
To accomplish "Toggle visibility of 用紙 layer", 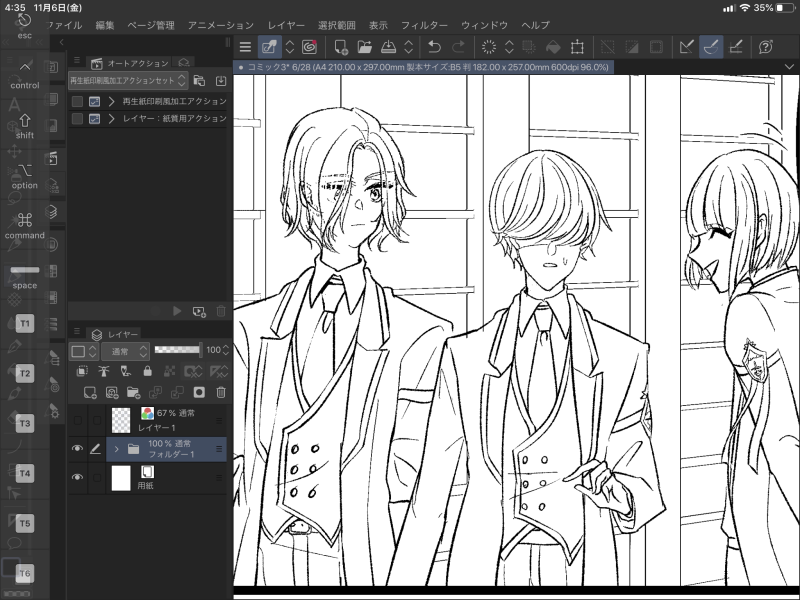I will [77, 477].
